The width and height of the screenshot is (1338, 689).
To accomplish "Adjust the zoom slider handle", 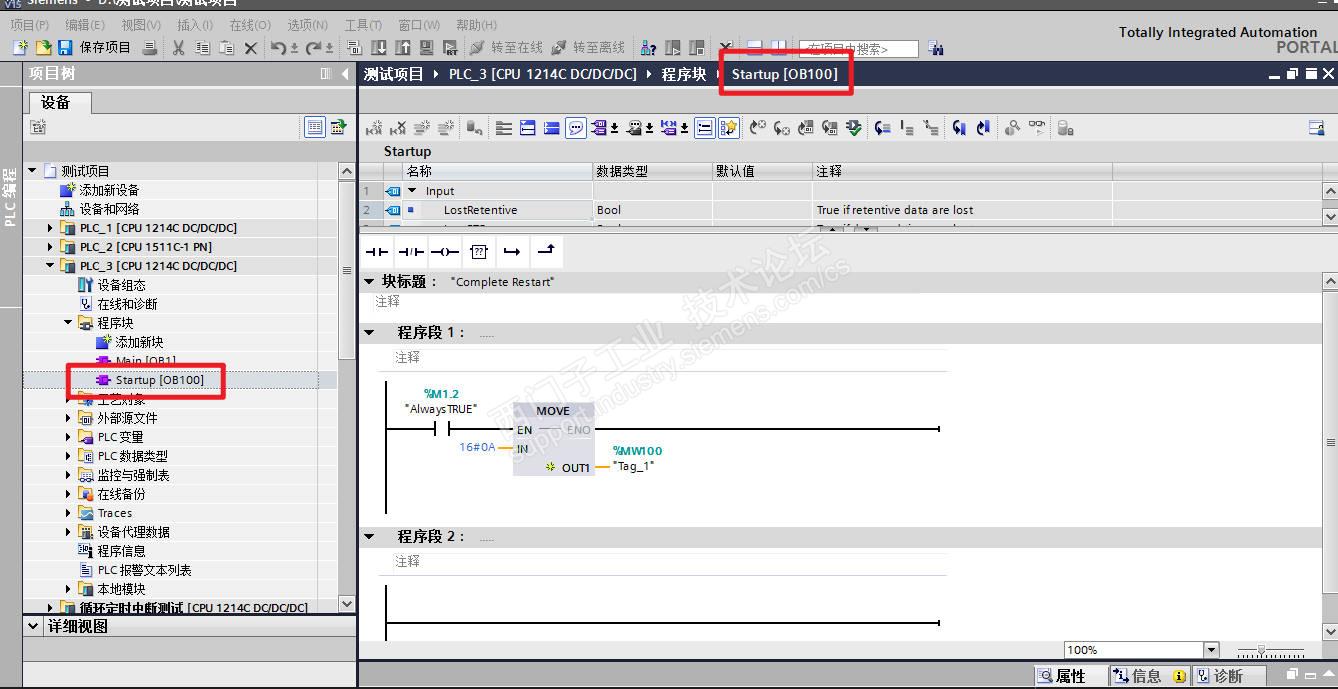I will [x=1262, y=650].
